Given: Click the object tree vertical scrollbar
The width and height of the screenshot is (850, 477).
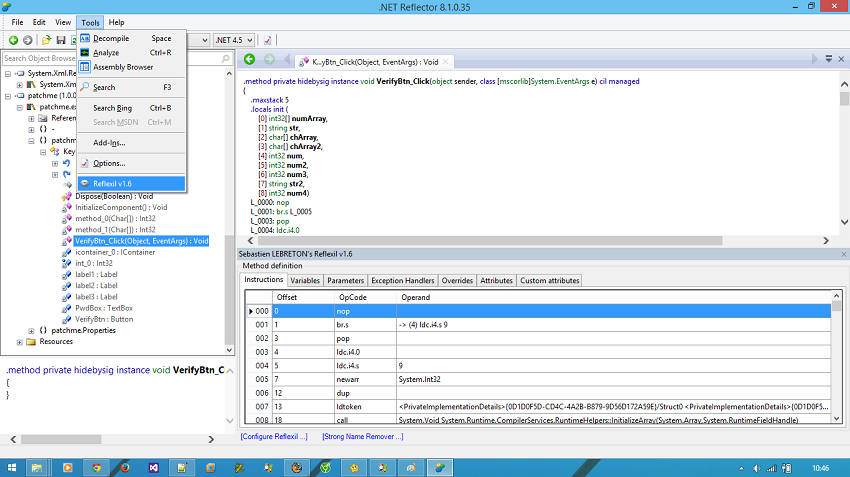Looking at the screenshot, I should pos(229,288).
